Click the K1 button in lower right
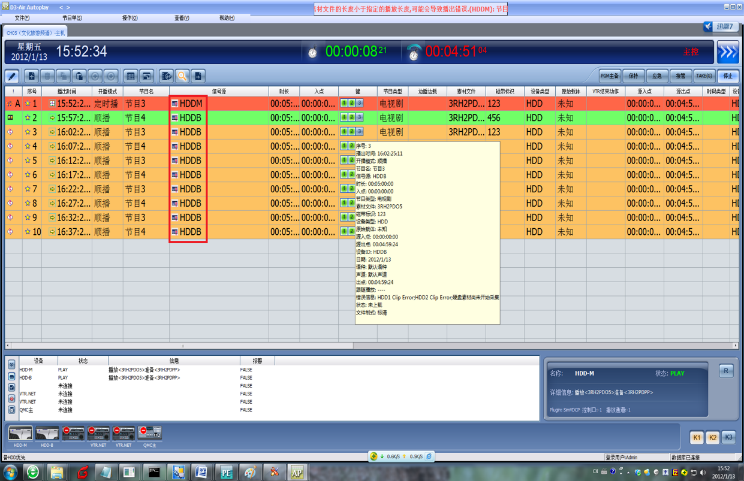This screenshot has width=744, height=481. [x=697, y=437]
